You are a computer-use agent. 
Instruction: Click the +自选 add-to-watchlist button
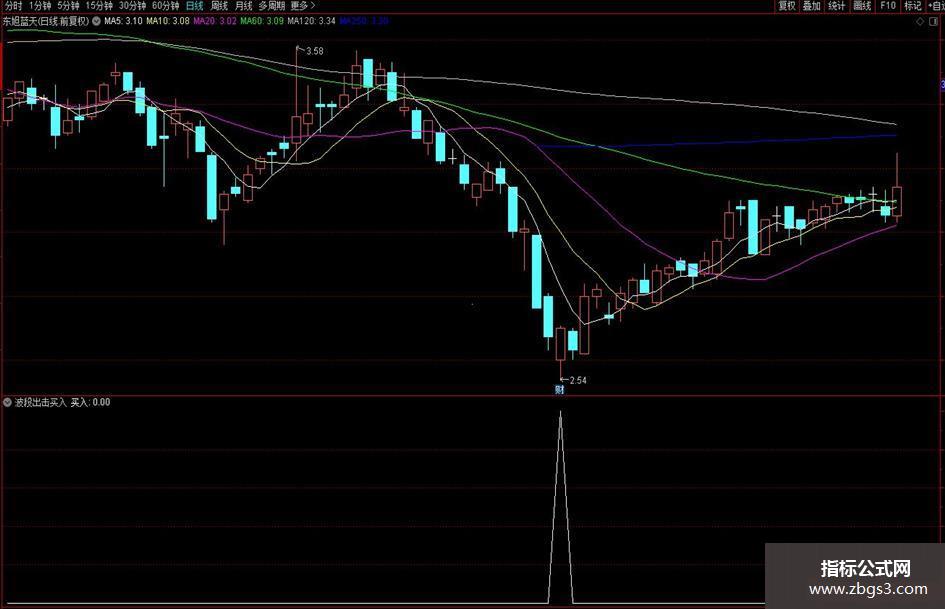click(x=935, y=5)
